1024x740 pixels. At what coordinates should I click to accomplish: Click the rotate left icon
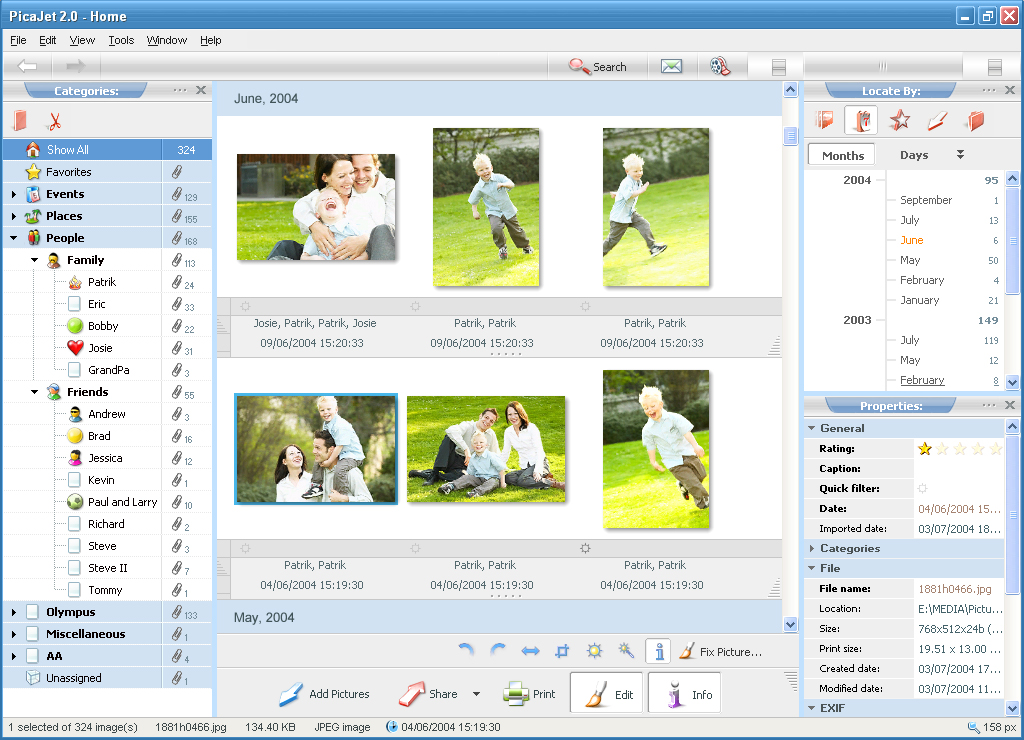(466, 651)
